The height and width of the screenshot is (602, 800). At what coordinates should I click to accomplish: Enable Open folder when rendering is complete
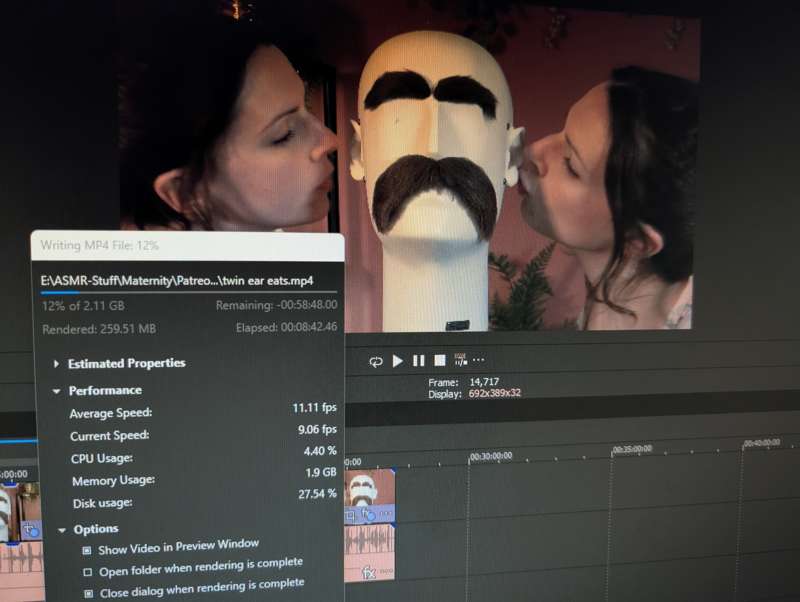click(x=87, y=572)
